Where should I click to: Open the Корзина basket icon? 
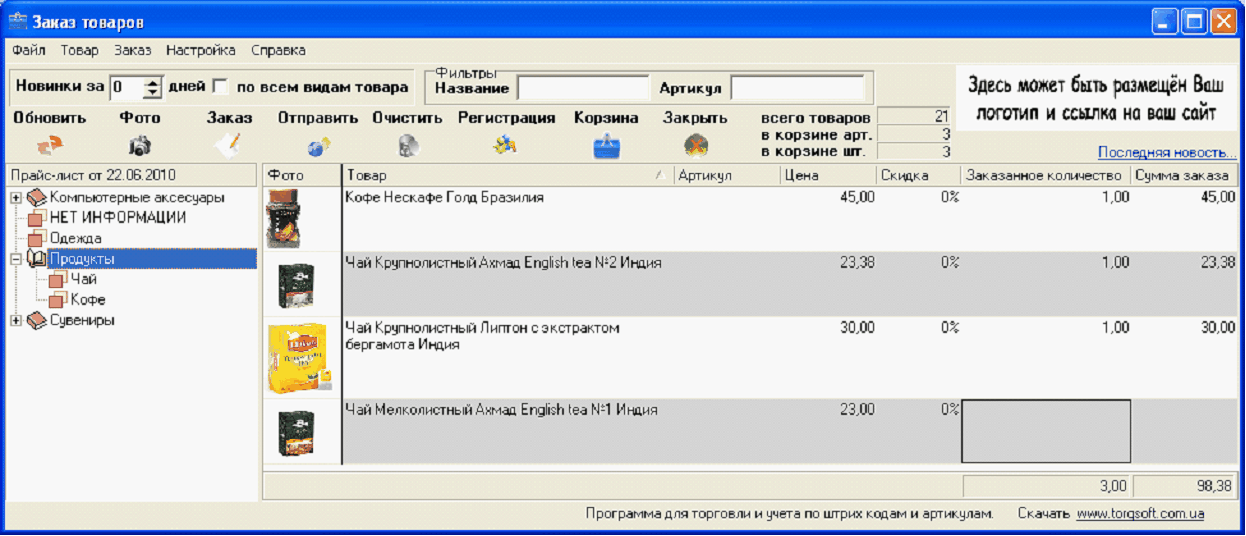click(606, 147)
